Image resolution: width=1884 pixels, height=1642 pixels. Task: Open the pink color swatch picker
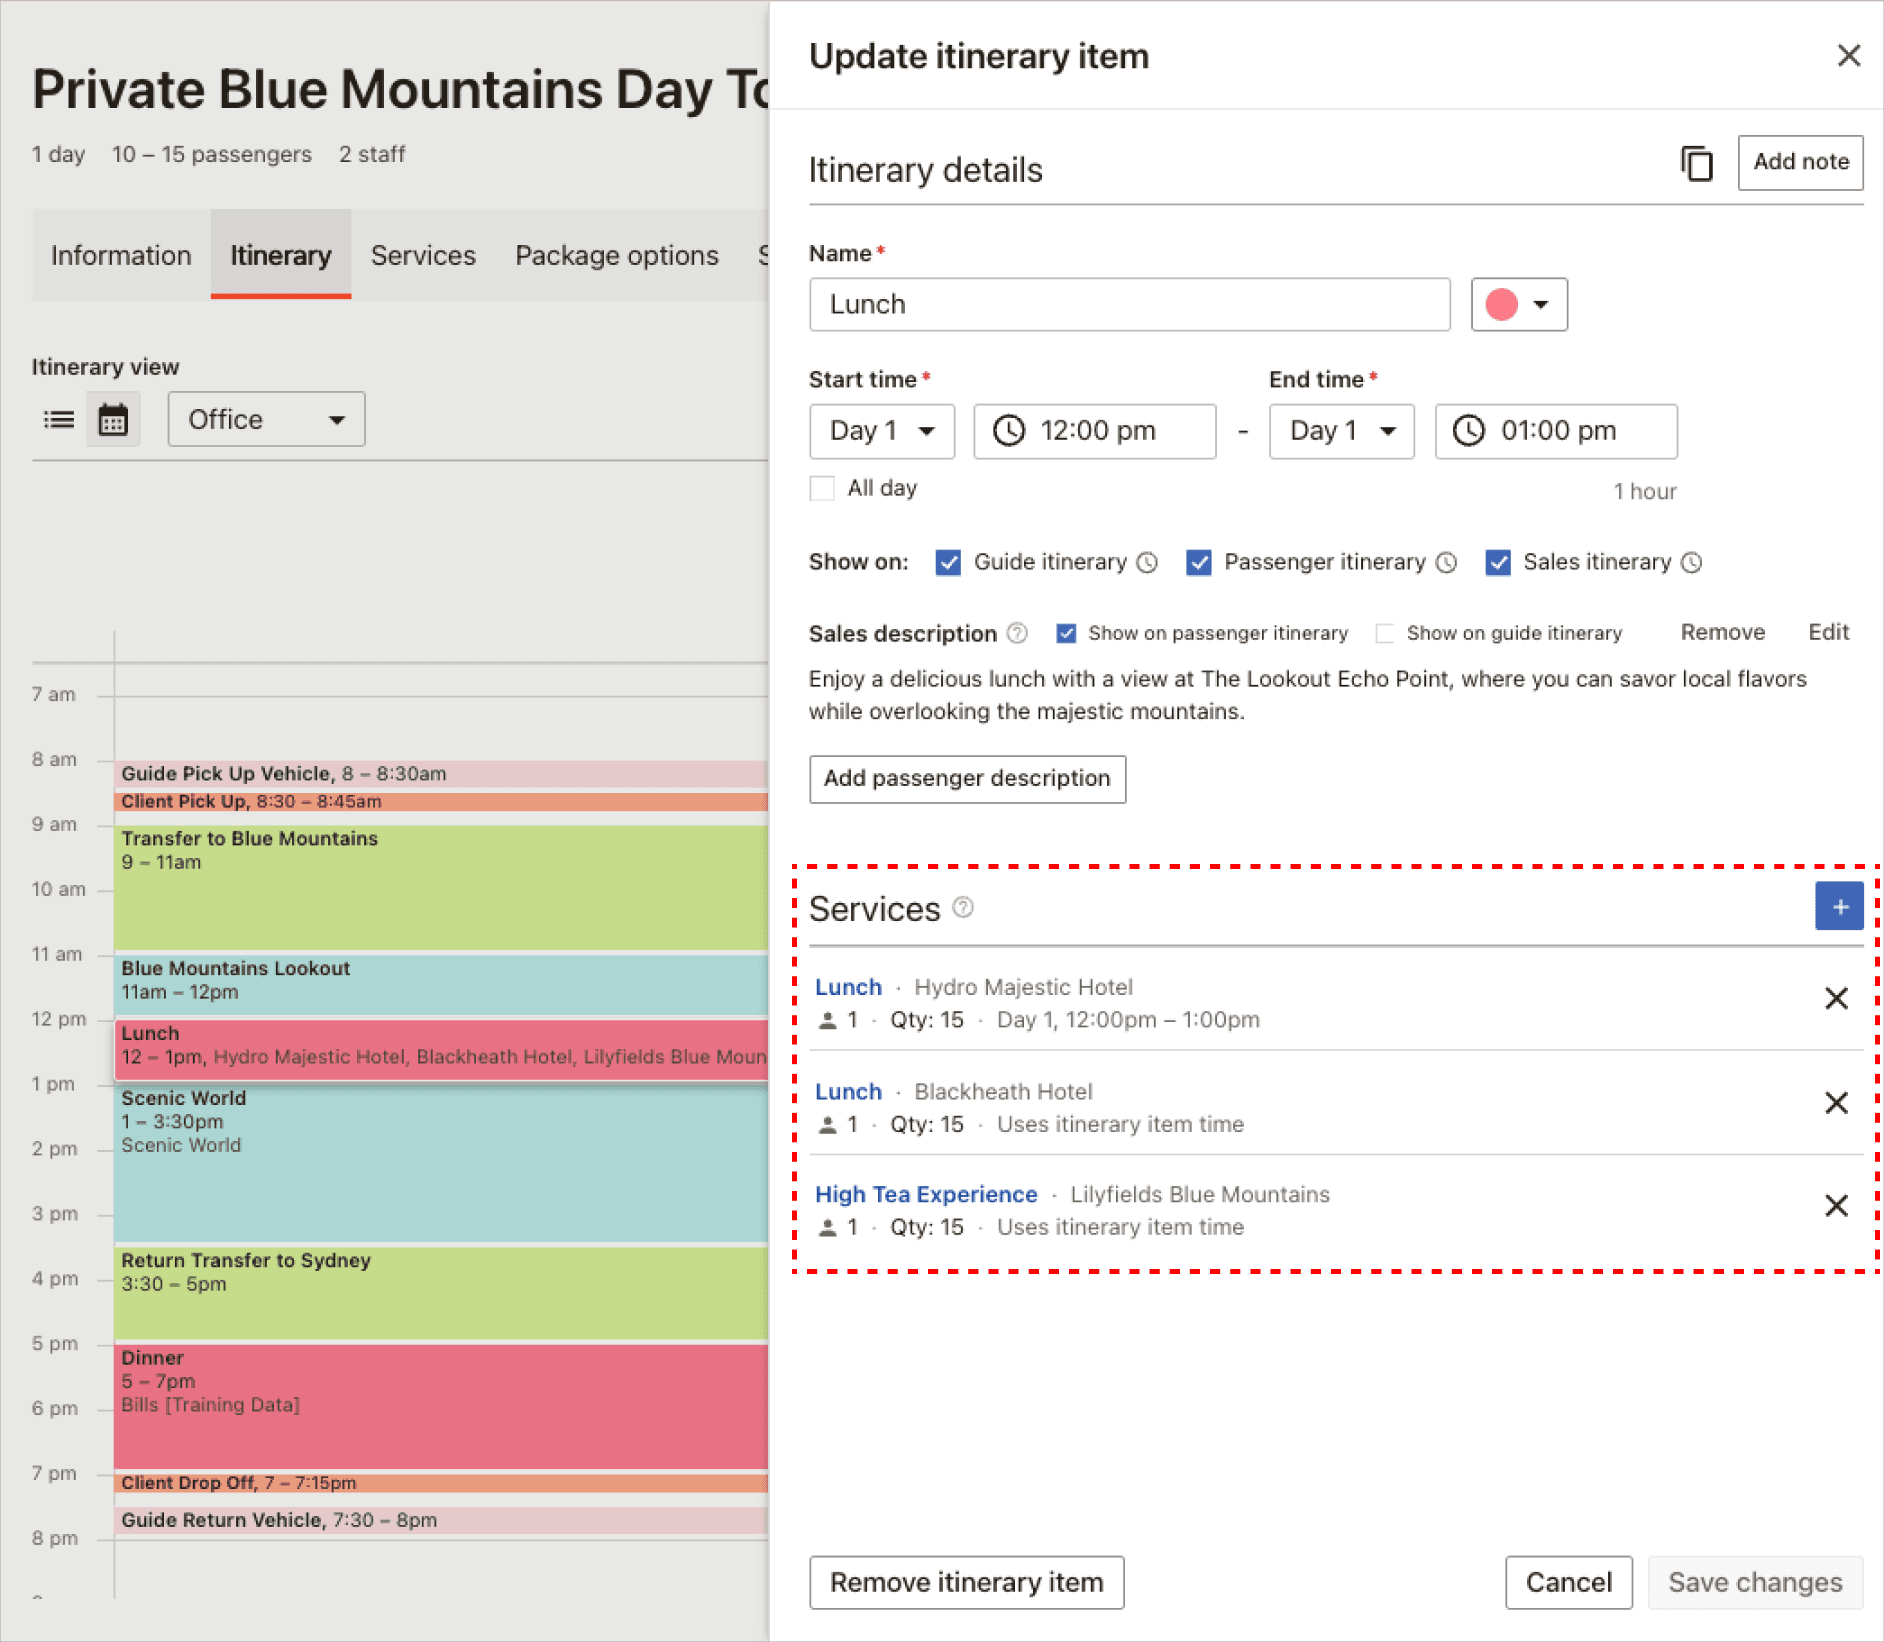(1518, 305)
